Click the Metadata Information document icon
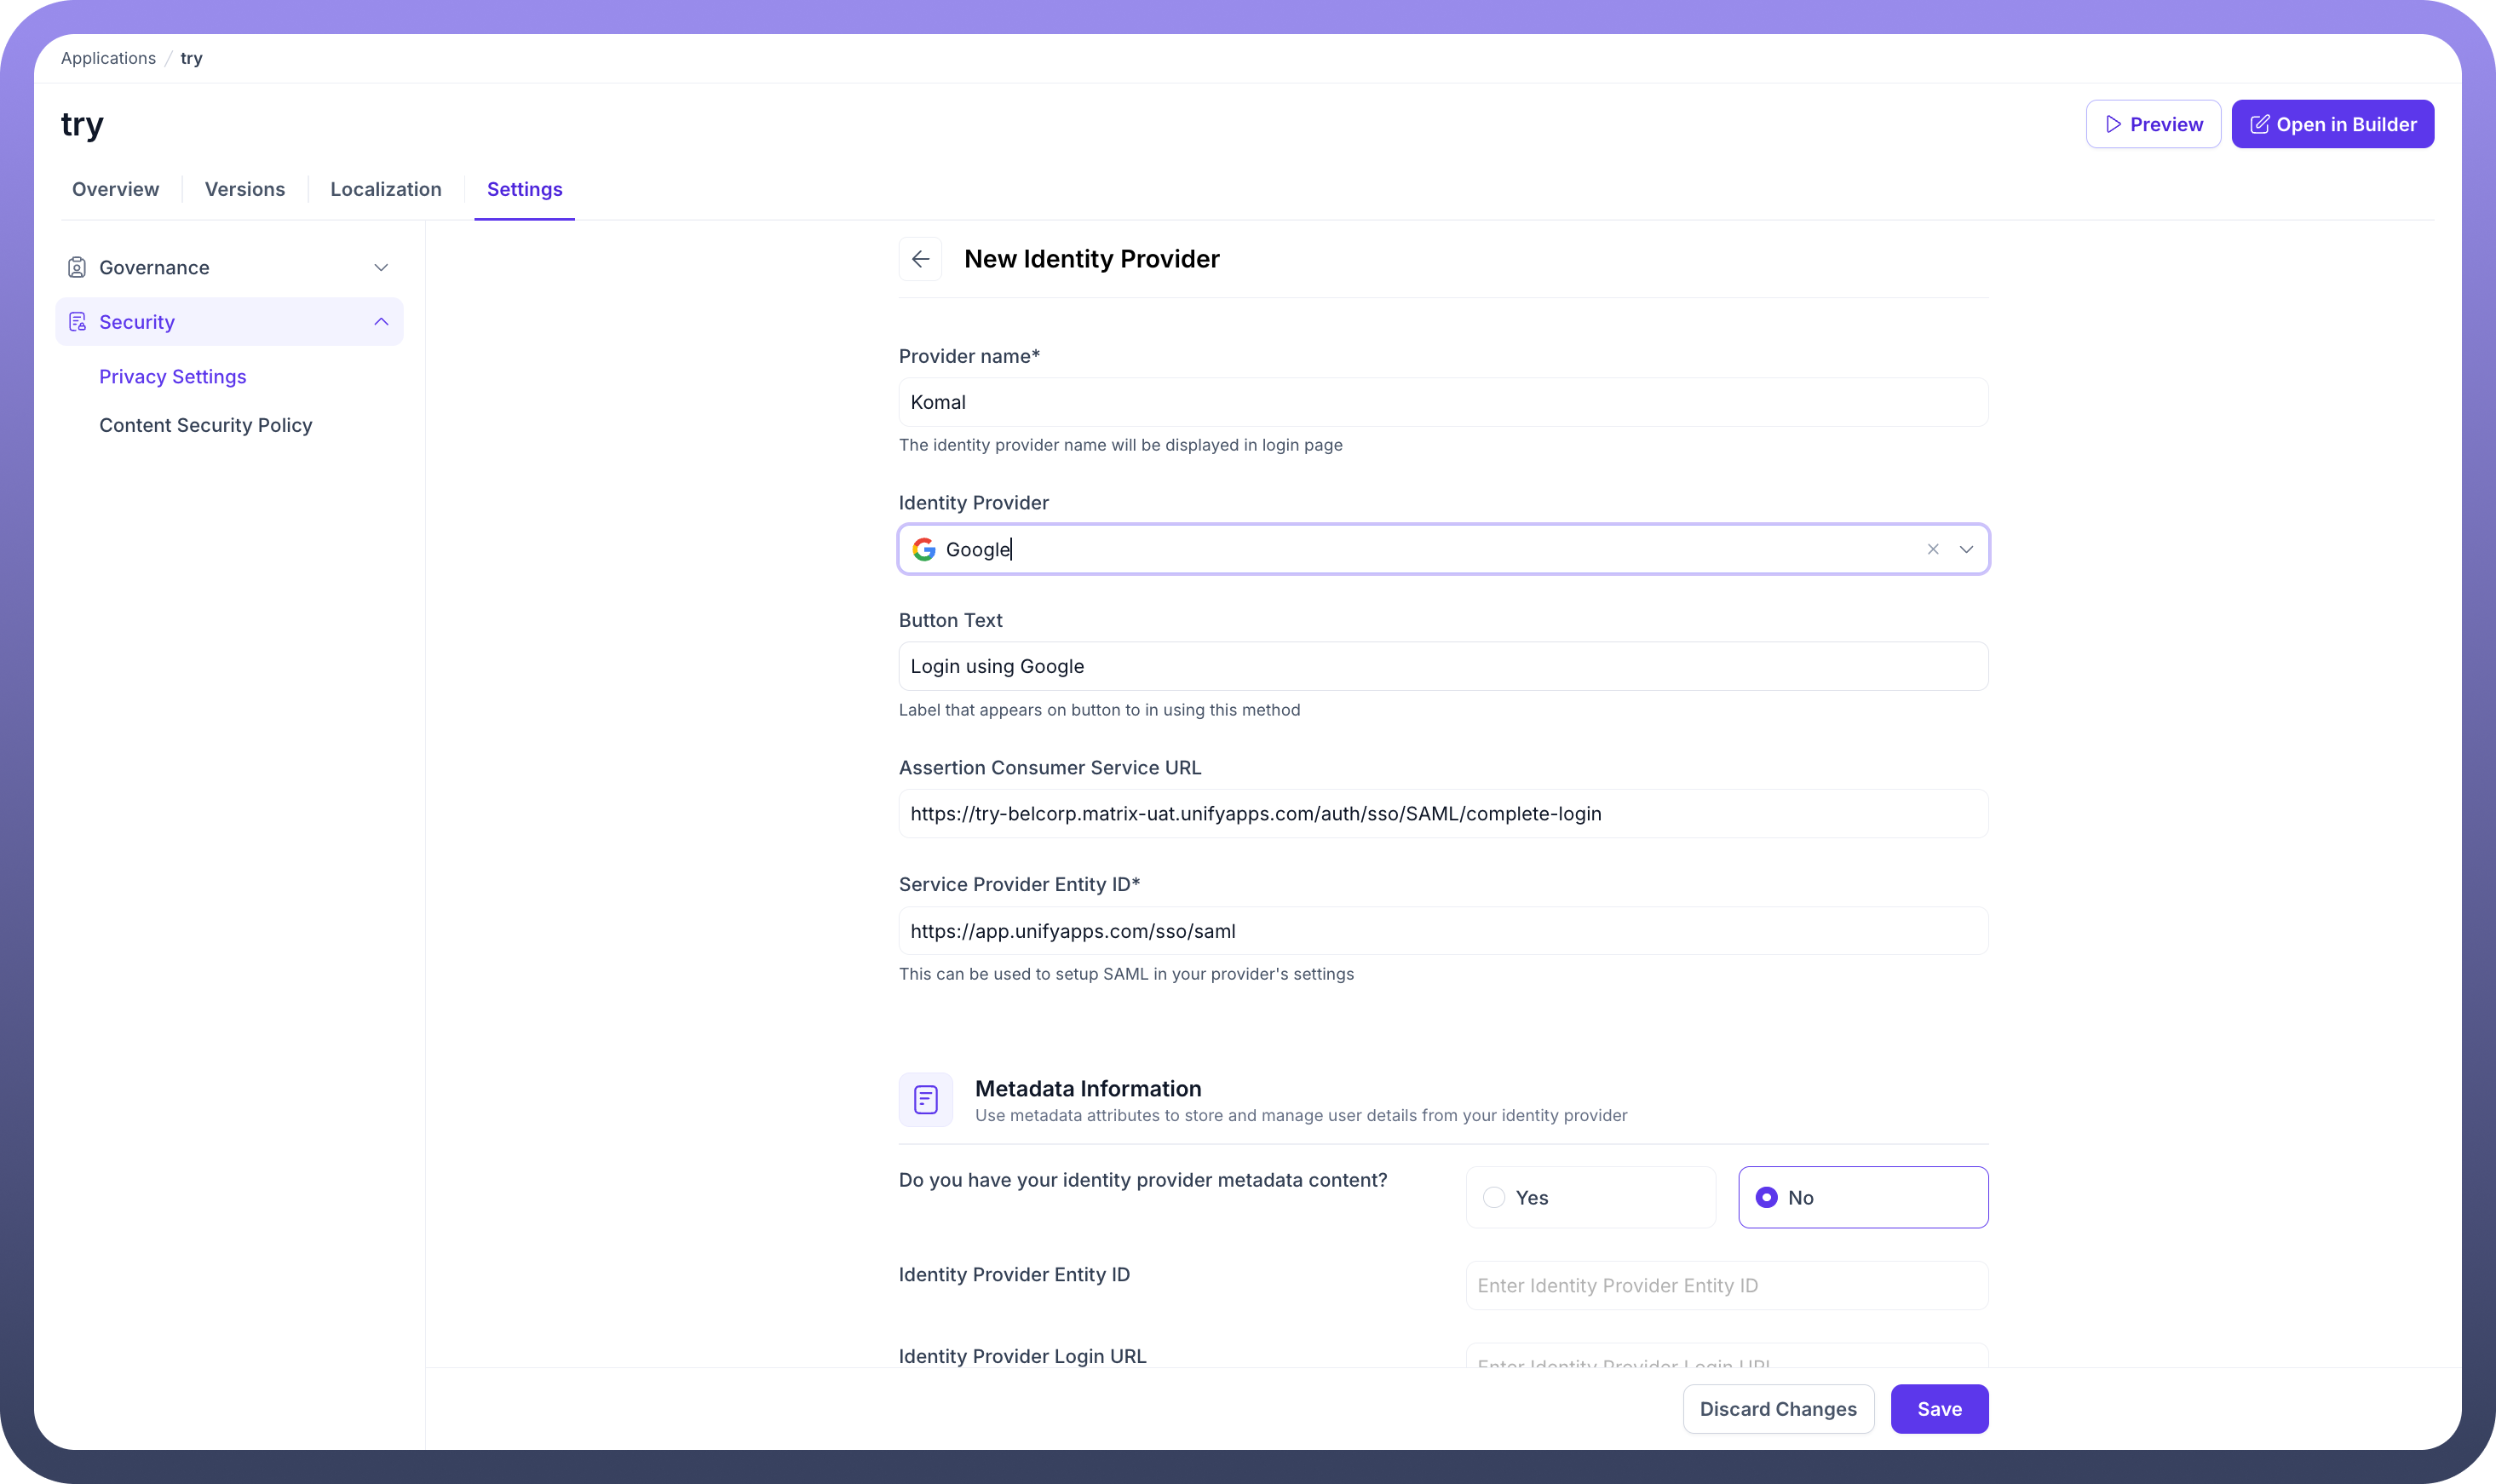This screenshot has height=1484, width=2496. coord(925,1099)
